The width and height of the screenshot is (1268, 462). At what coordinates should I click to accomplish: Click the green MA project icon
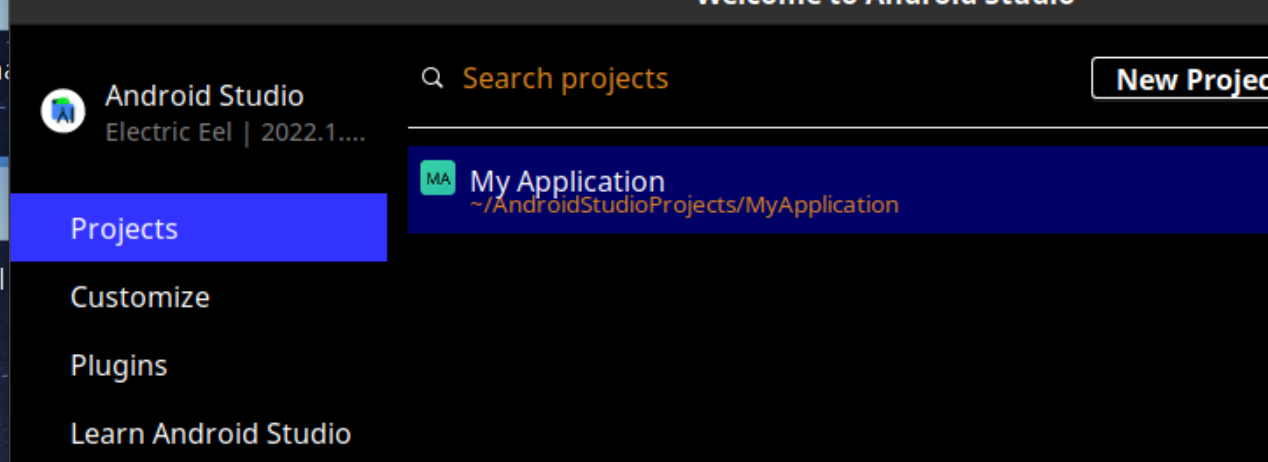tap(438, 178)
